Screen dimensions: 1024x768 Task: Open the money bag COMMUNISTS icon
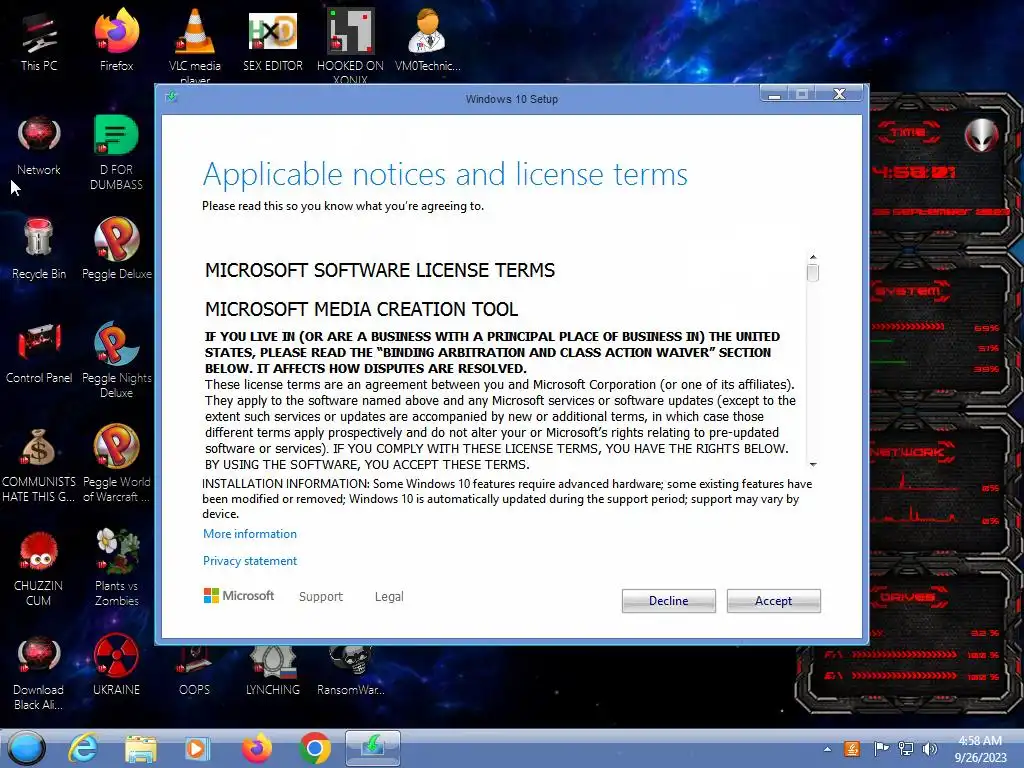click(39, 465)
